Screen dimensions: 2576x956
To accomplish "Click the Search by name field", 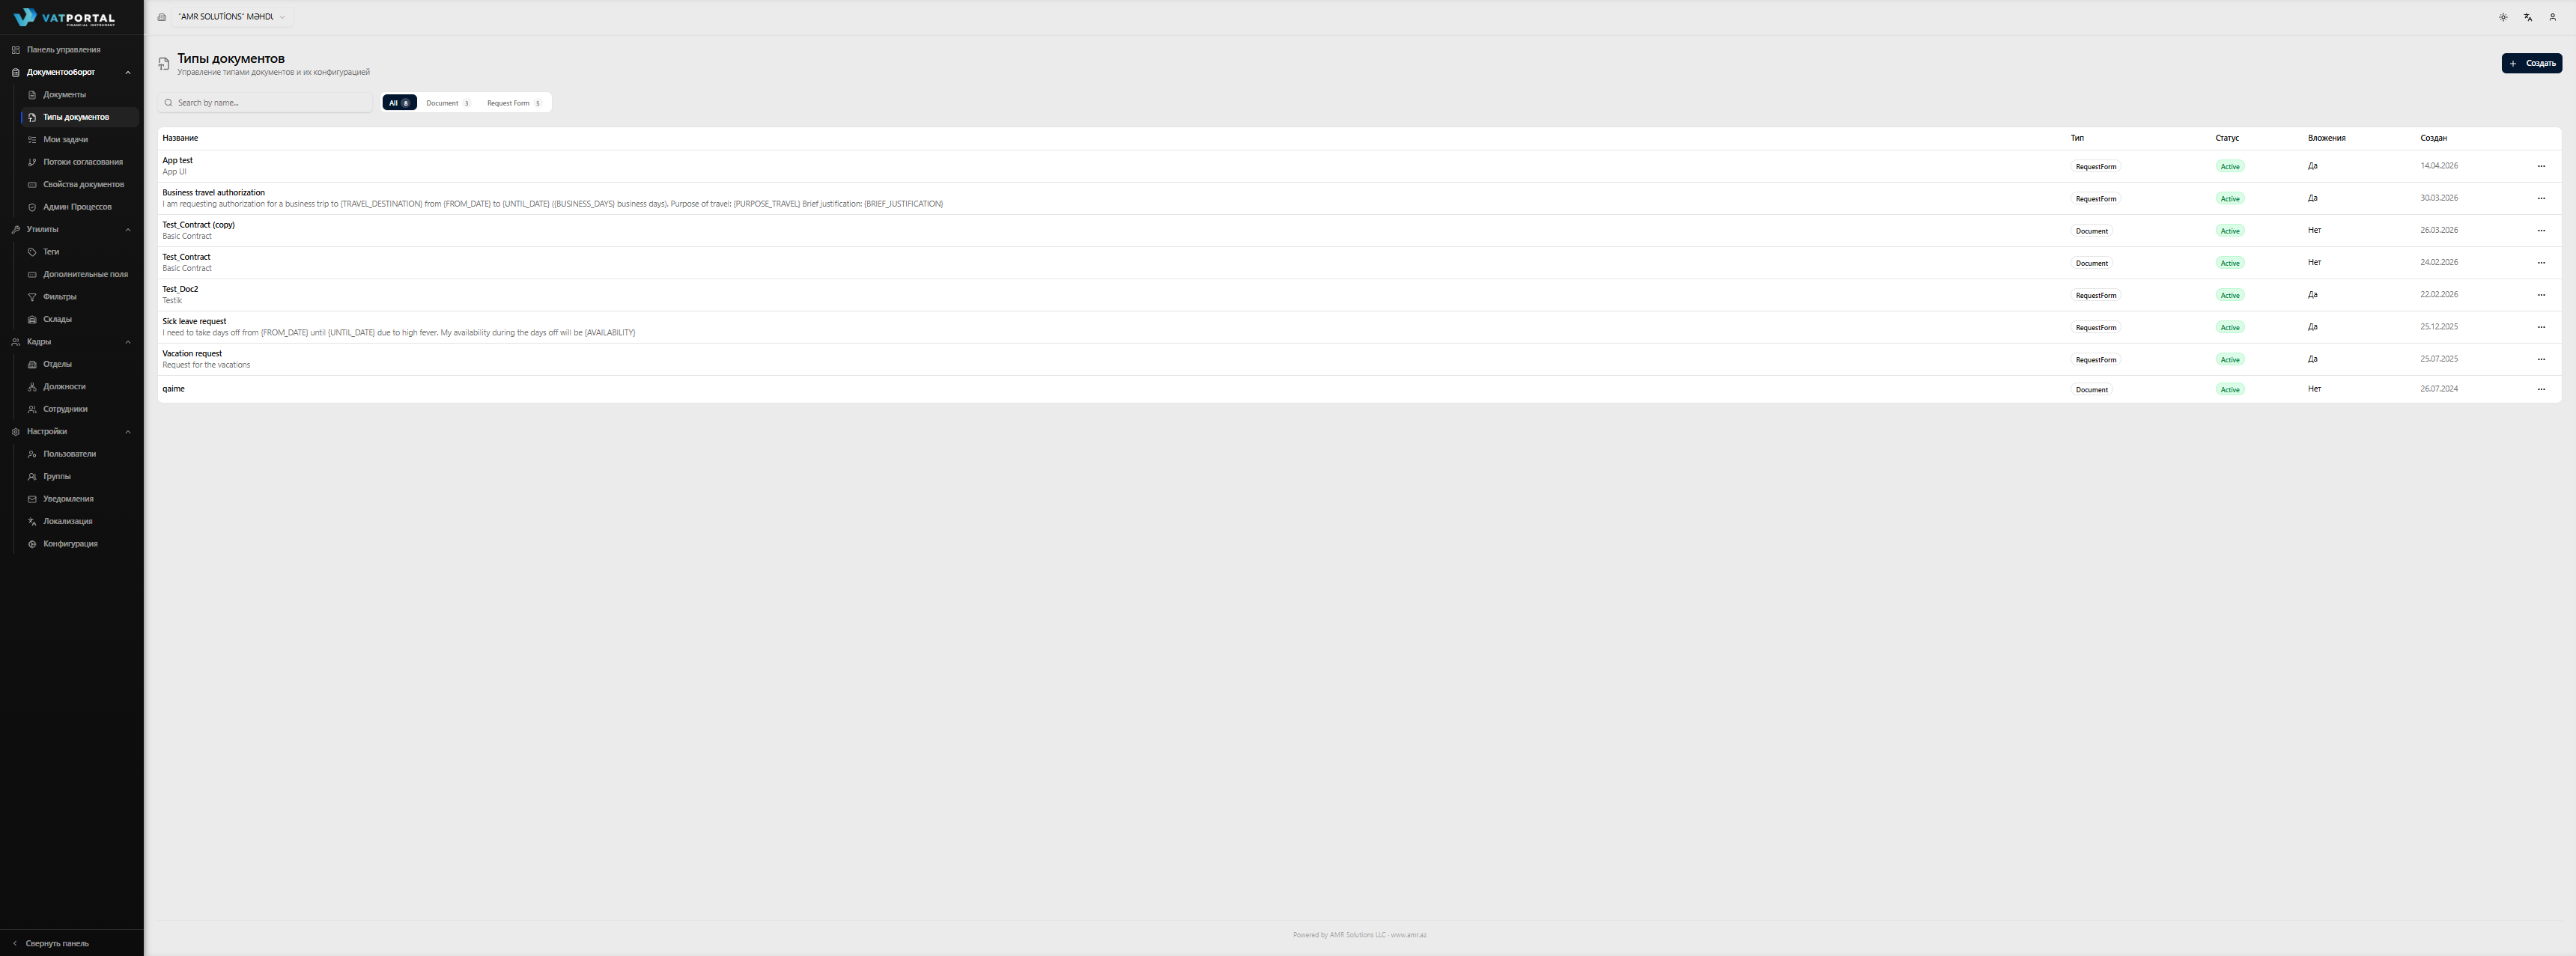I will (265, 103).
